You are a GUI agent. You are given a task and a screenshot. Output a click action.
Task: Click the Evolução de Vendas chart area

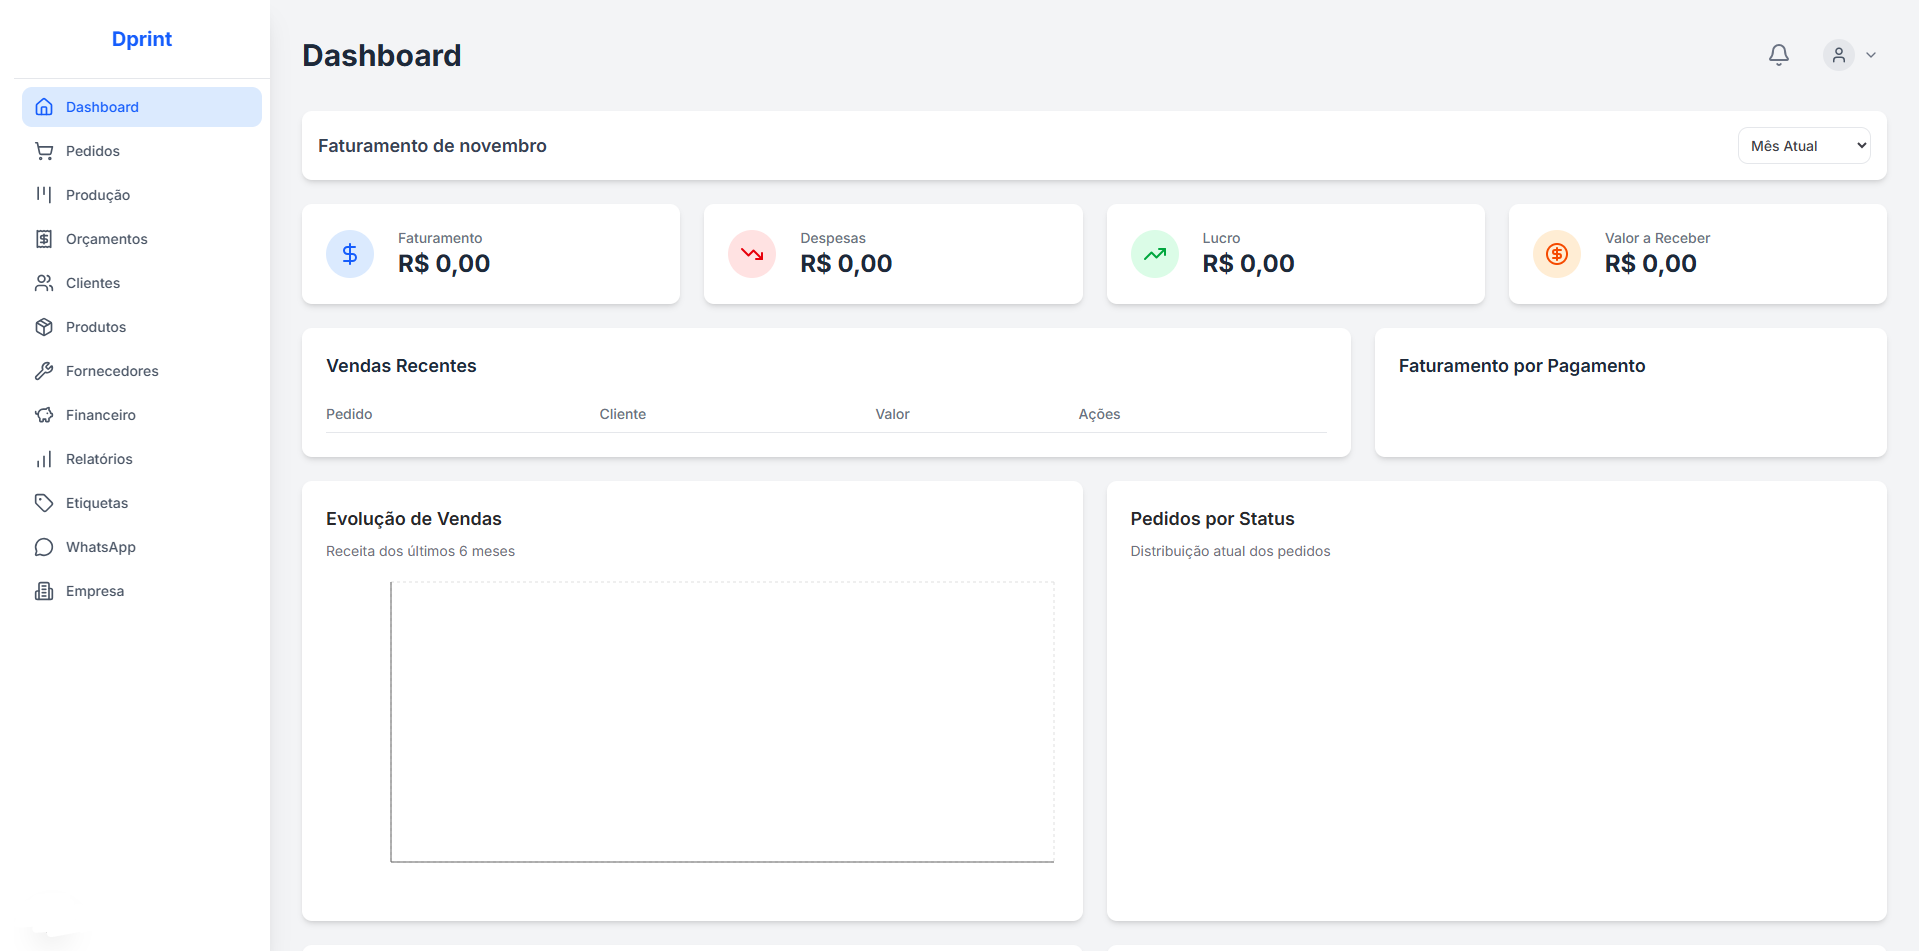point(722,720)
